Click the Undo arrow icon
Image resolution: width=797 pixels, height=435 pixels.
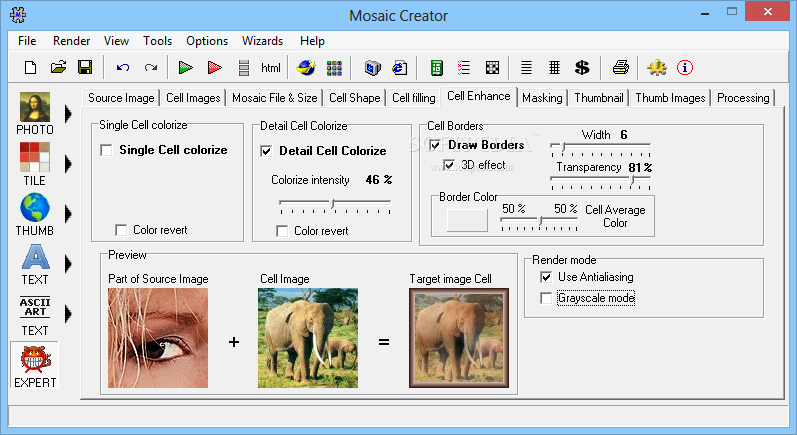(x=123, y=67)
